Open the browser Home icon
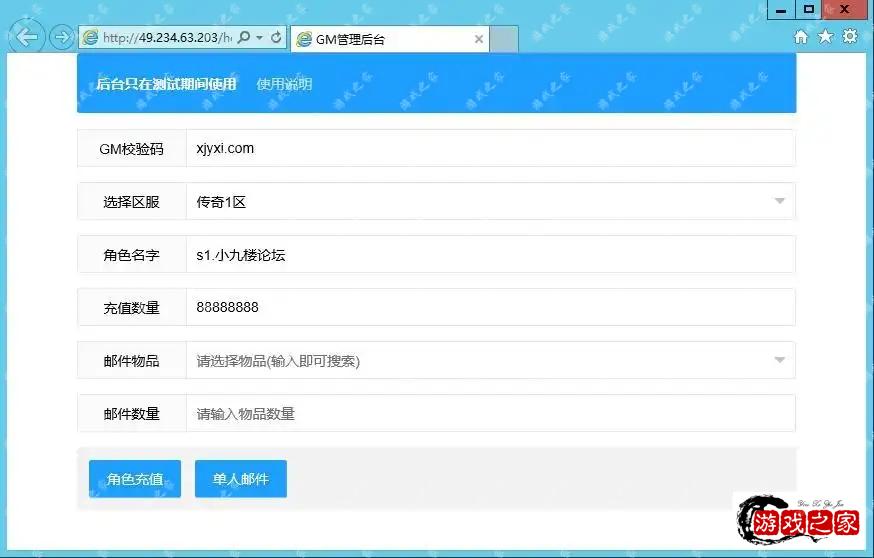The image size is (874, 558). (801, 37)
